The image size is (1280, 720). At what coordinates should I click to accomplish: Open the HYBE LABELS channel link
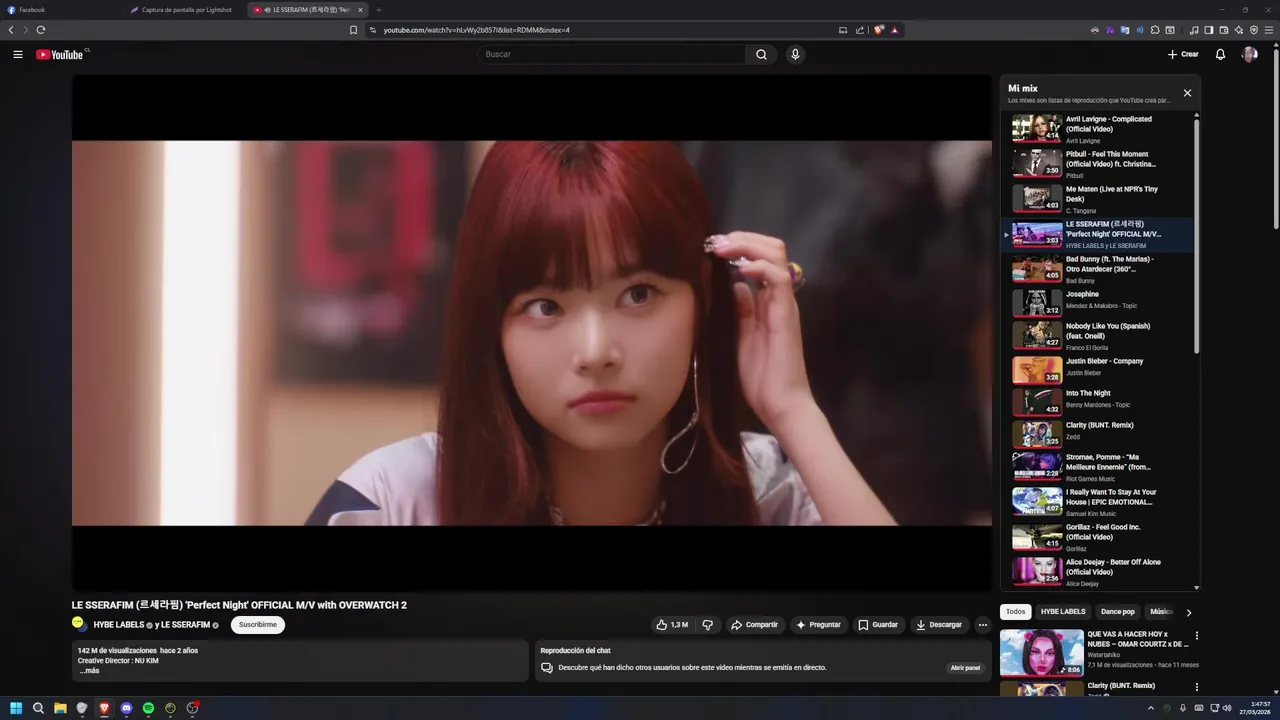coord(119,625)
